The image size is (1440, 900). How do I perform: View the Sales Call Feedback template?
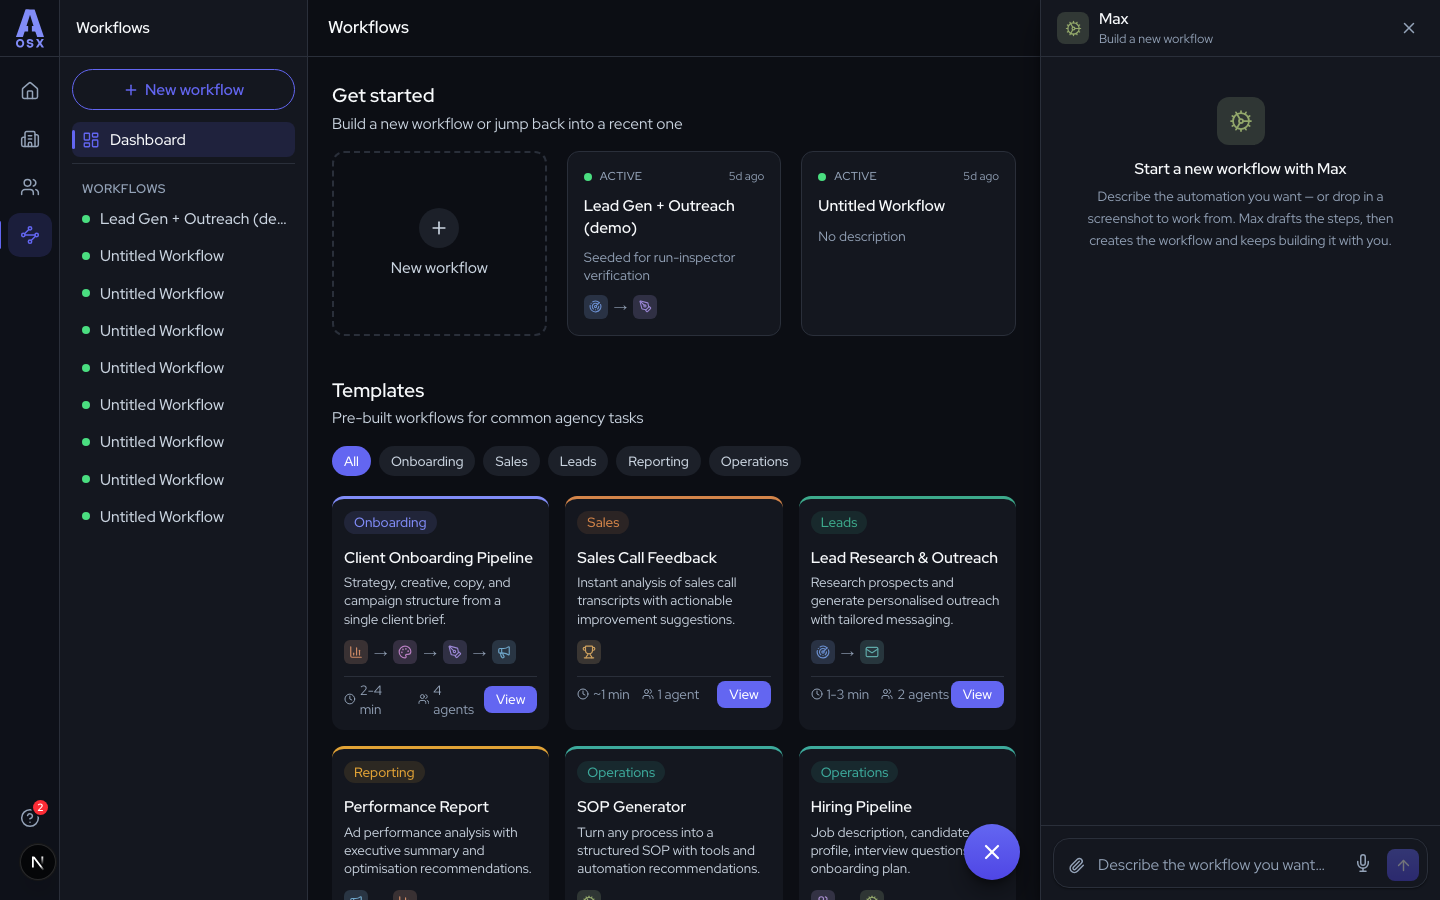click(744, 694)
